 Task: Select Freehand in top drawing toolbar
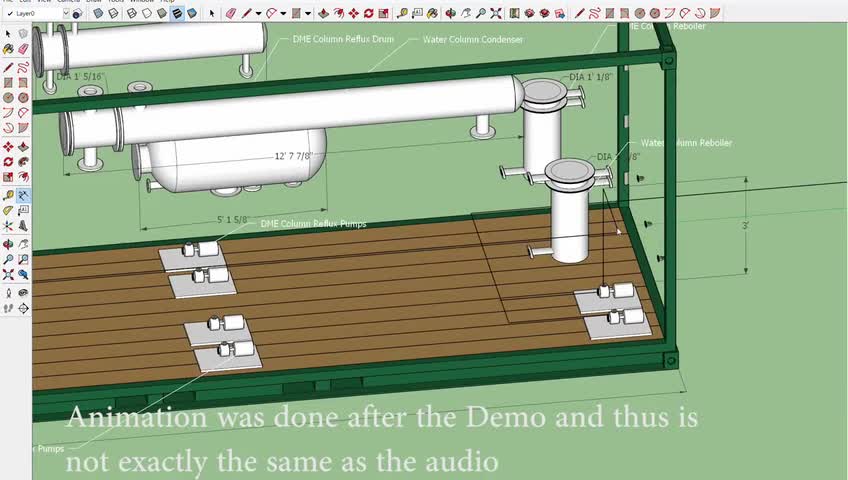(594, 14)
